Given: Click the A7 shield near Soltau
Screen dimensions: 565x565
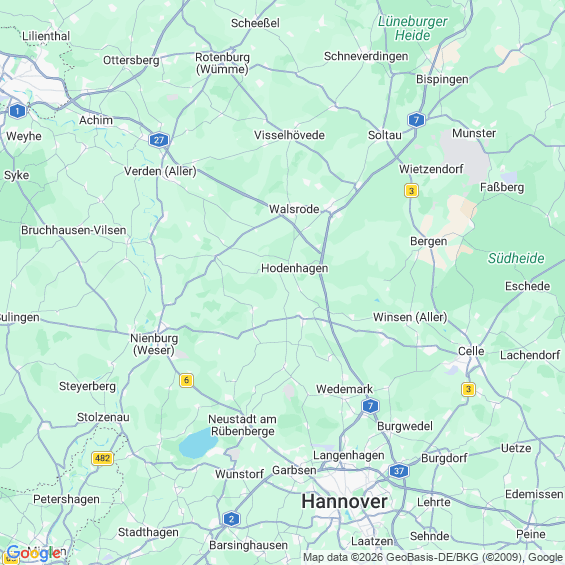Looking at the screenshot, I should [x=416, y=120].
